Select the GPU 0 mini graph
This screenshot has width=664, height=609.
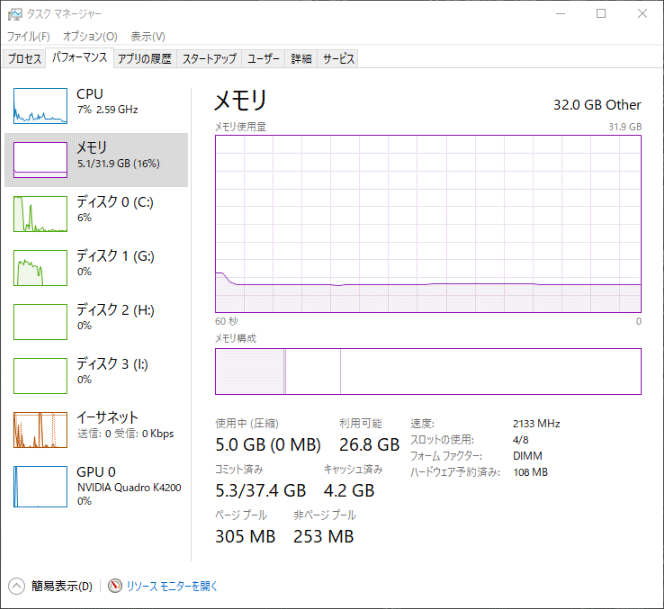(x=40, y=487)
